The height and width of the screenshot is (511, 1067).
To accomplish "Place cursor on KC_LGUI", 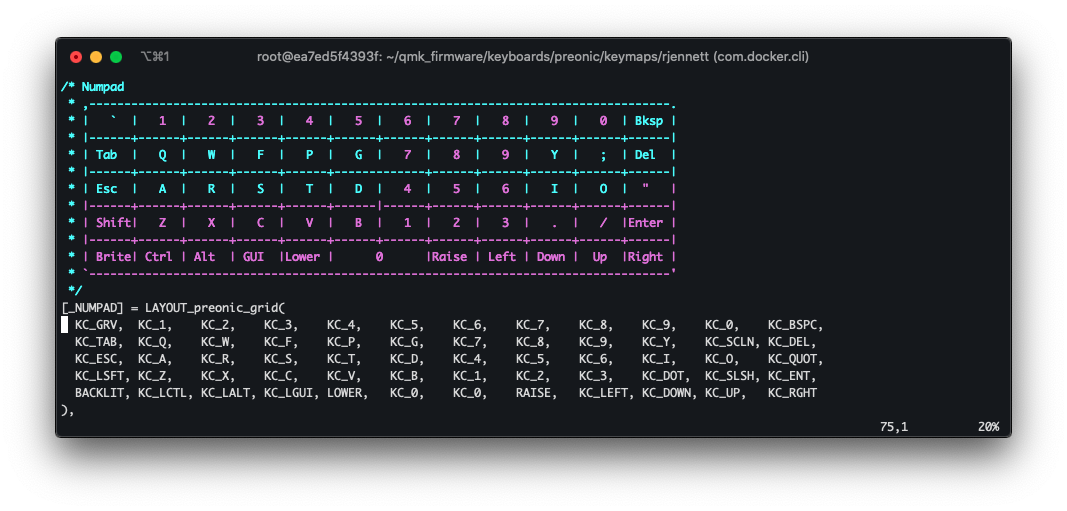I will [x=291, y=393].
